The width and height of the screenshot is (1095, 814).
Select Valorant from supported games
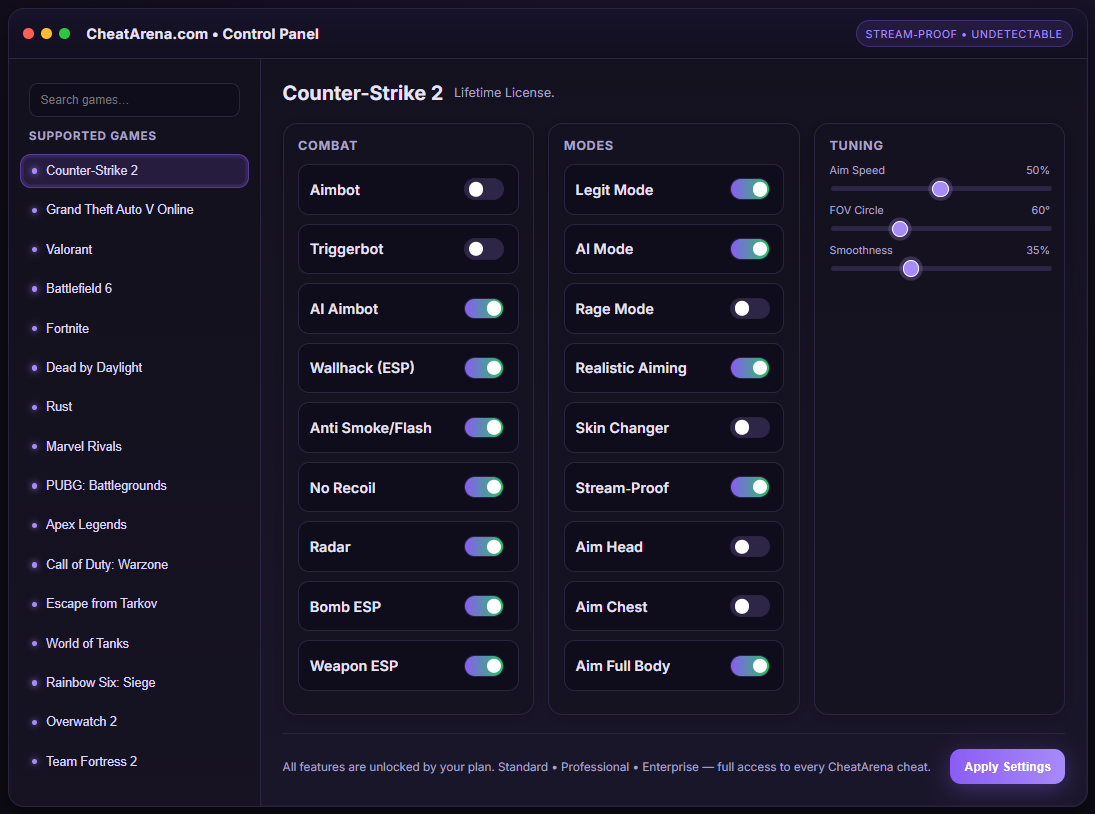(x=134, y=249)
